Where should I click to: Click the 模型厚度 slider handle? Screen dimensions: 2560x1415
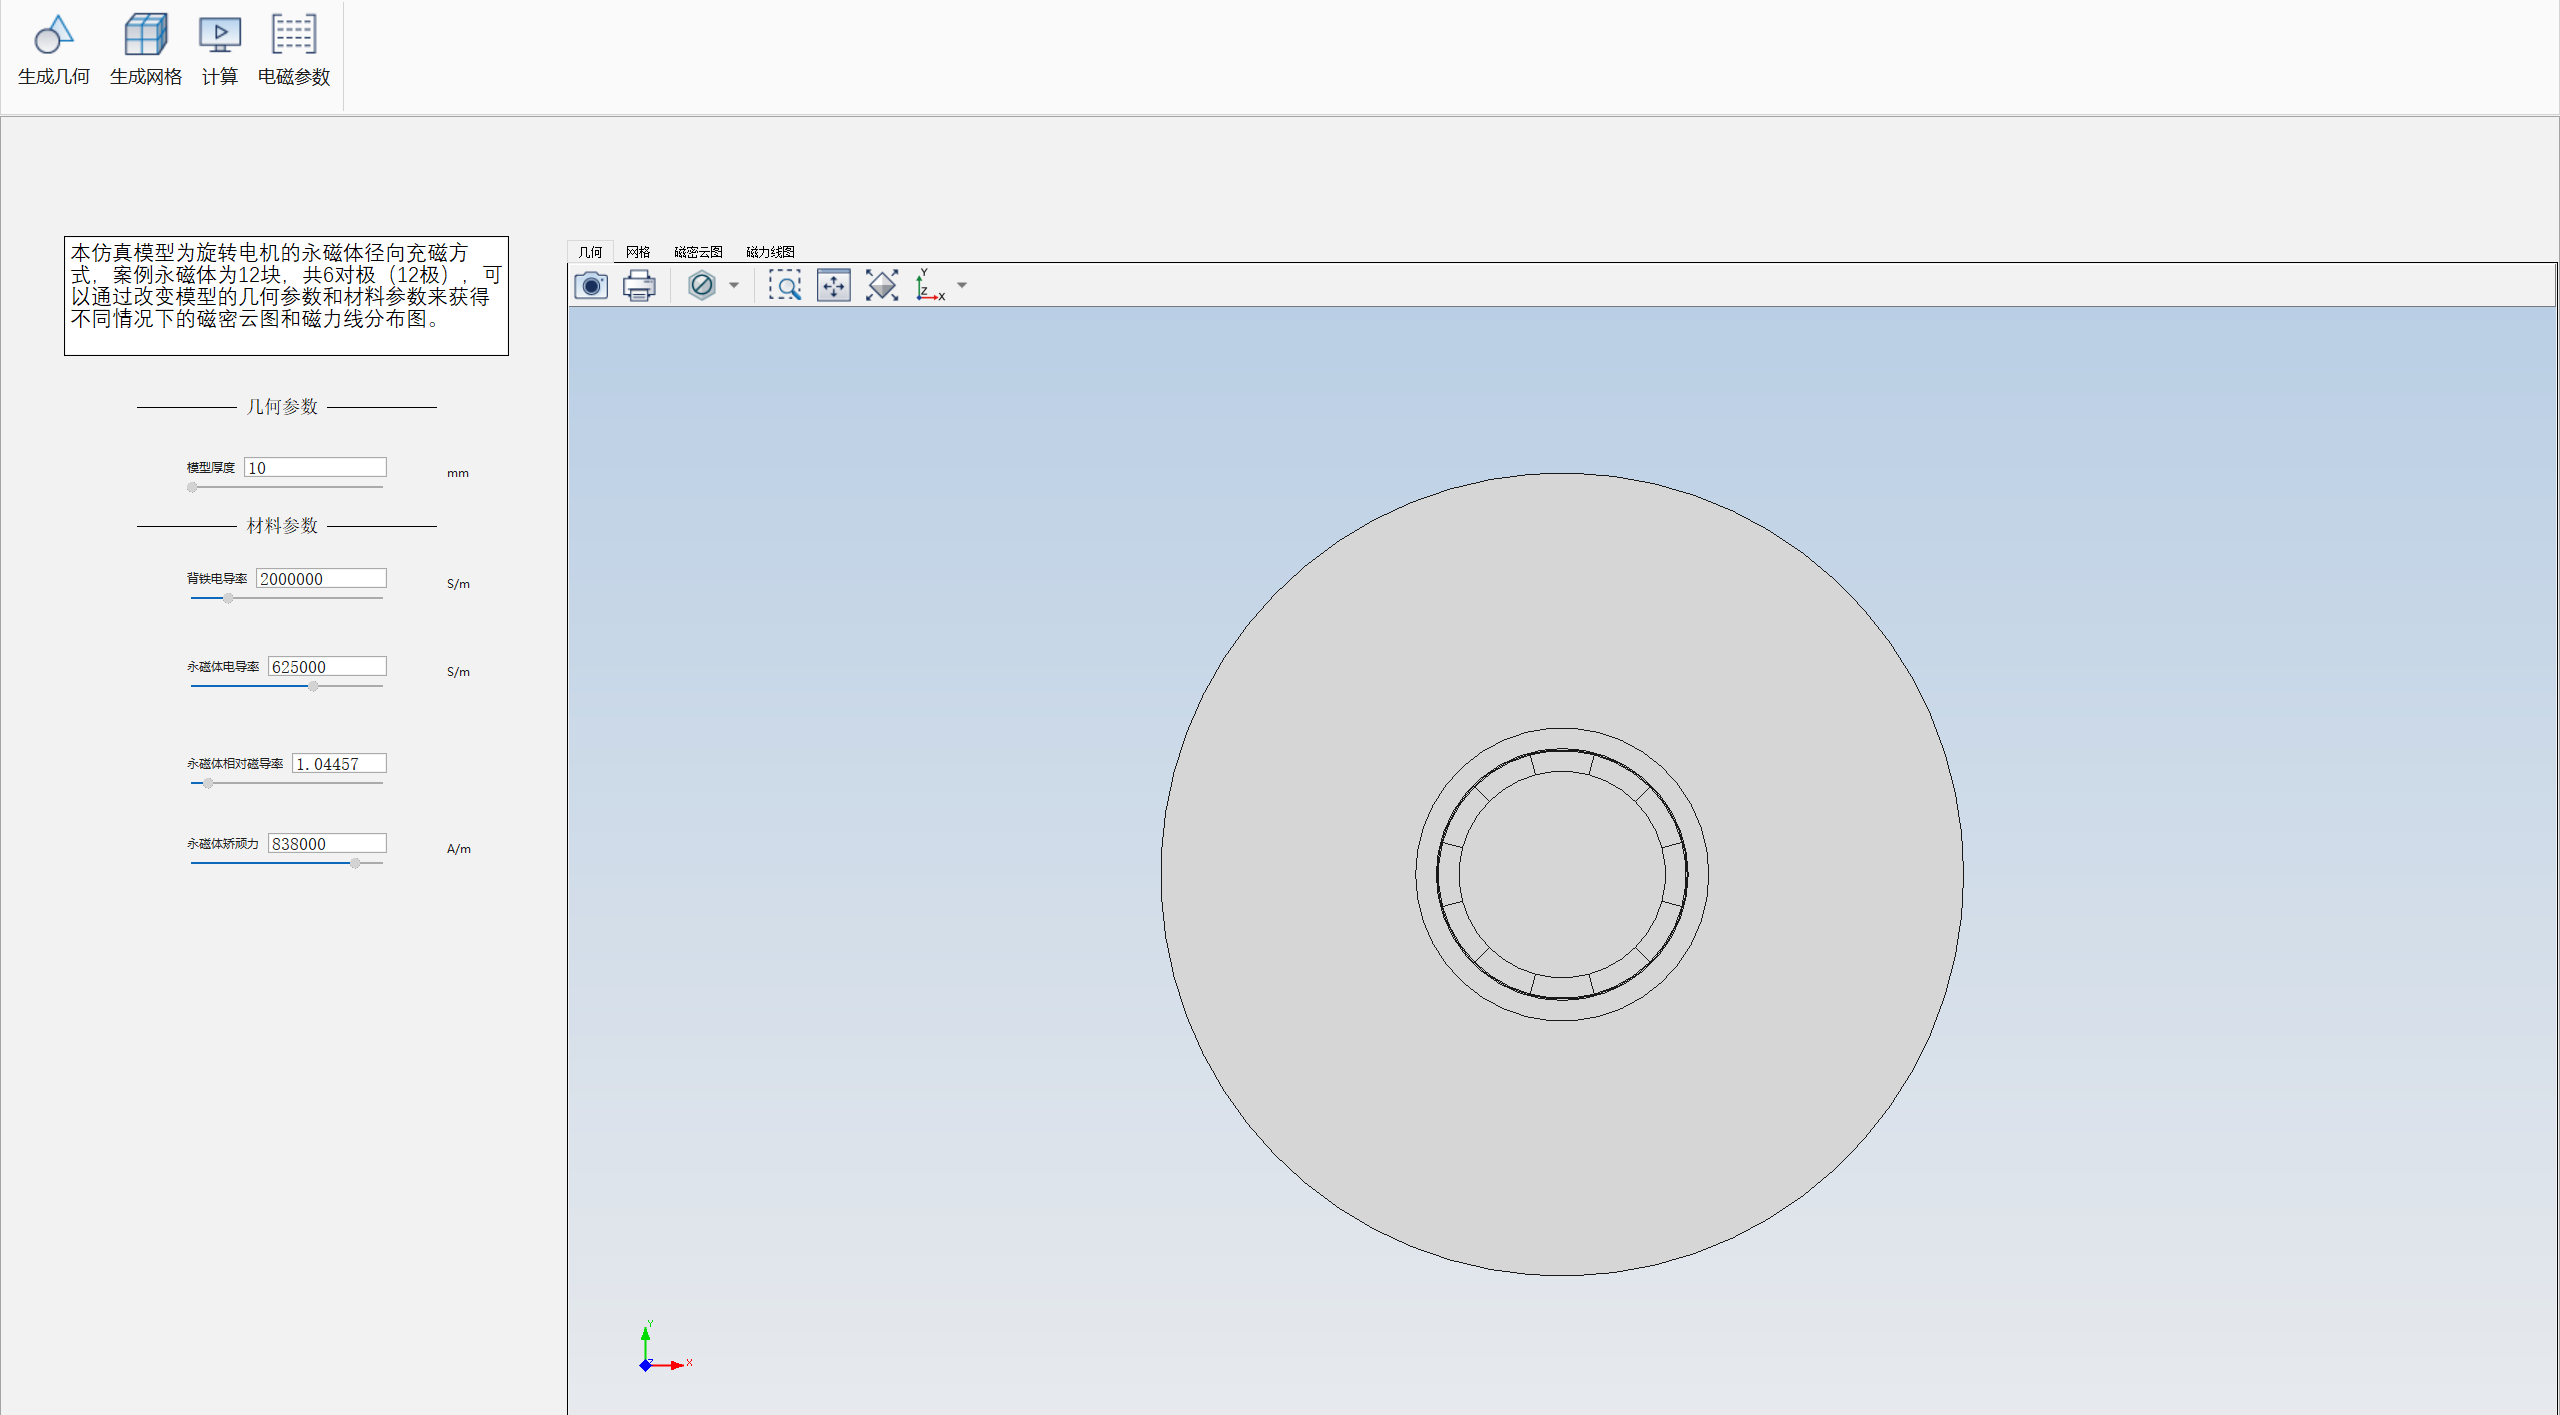pos(192,488)
